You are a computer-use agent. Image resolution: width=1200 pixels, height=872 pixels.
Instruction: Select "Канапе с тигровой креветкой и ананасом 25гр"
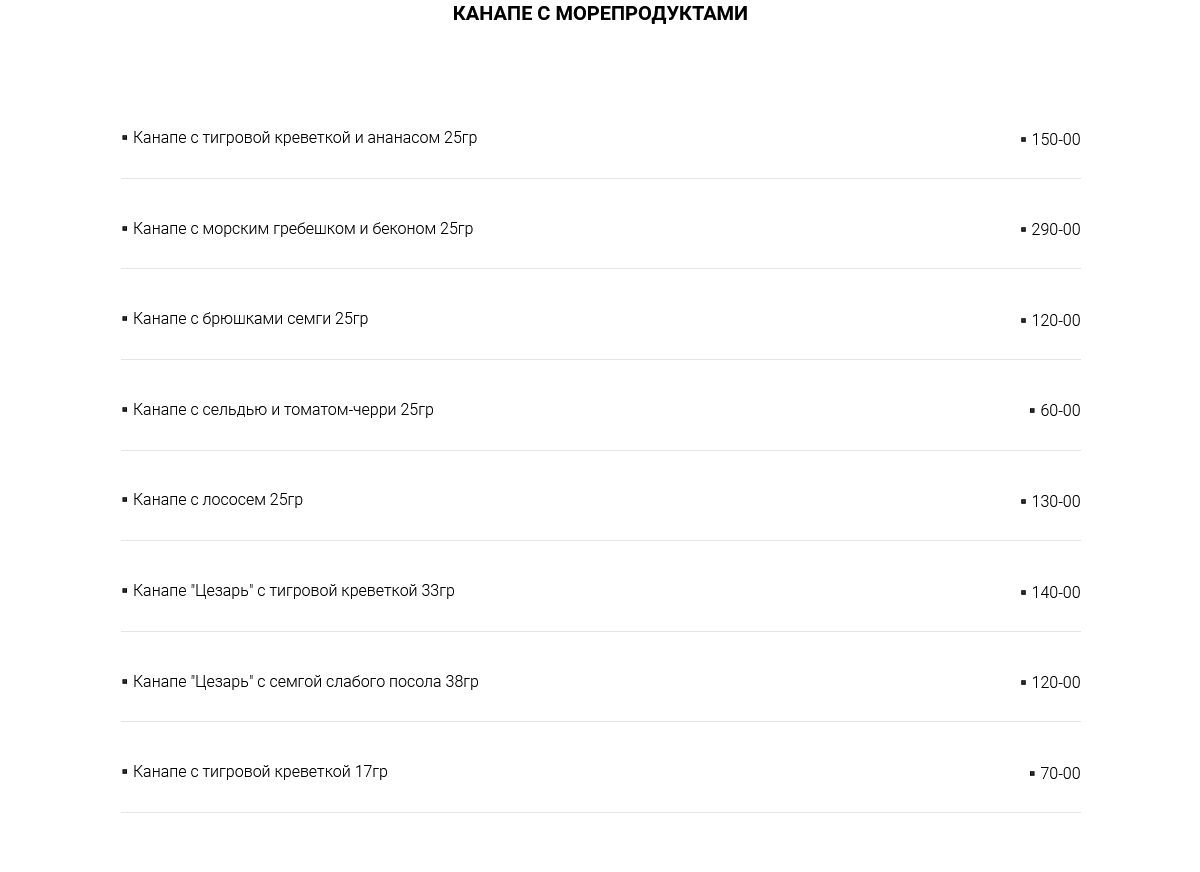pyautogui.click(x=305, y=138)
